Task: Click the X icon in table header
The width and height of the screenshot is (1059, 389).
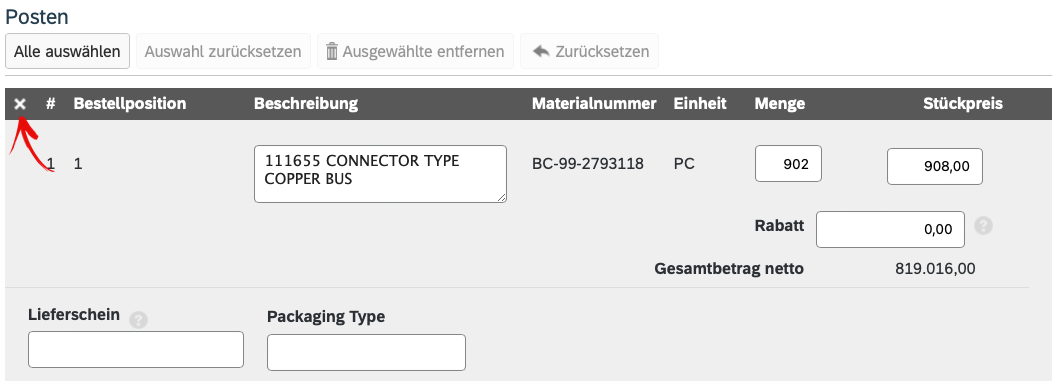Action: 20,104
